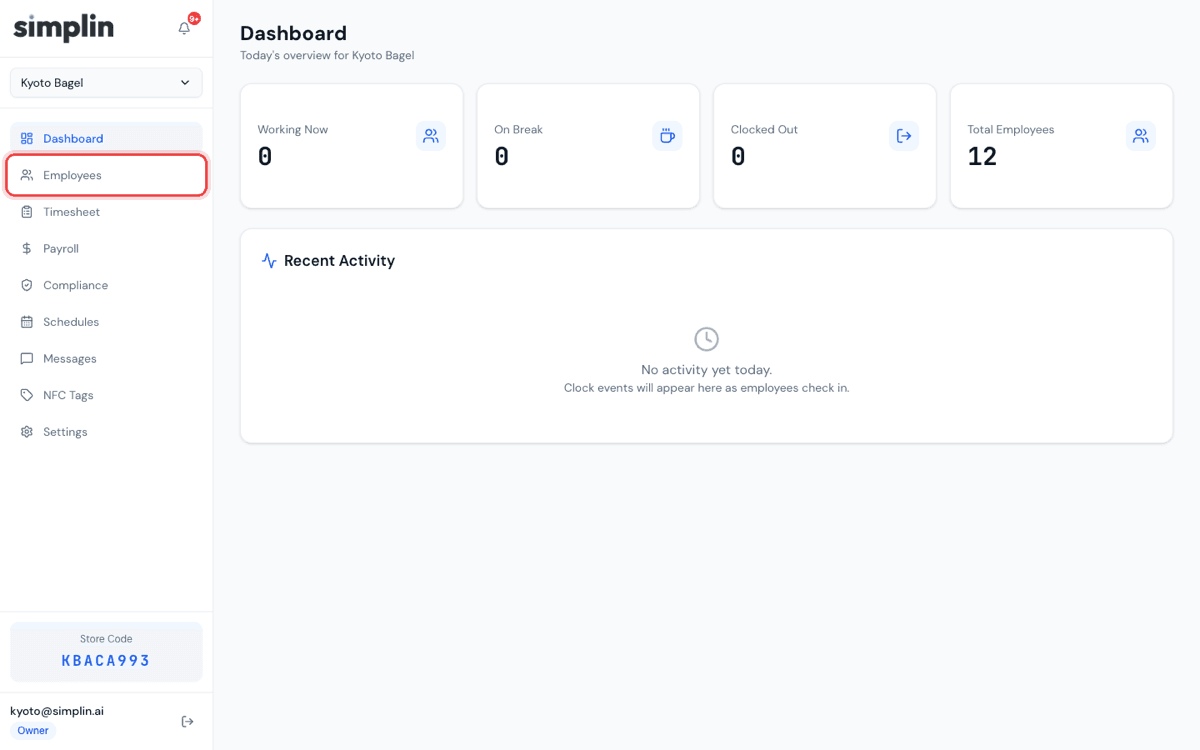Click the Payroll dollar icon
Viewport: 1200px width, 750px height.
tap(27, 249)
